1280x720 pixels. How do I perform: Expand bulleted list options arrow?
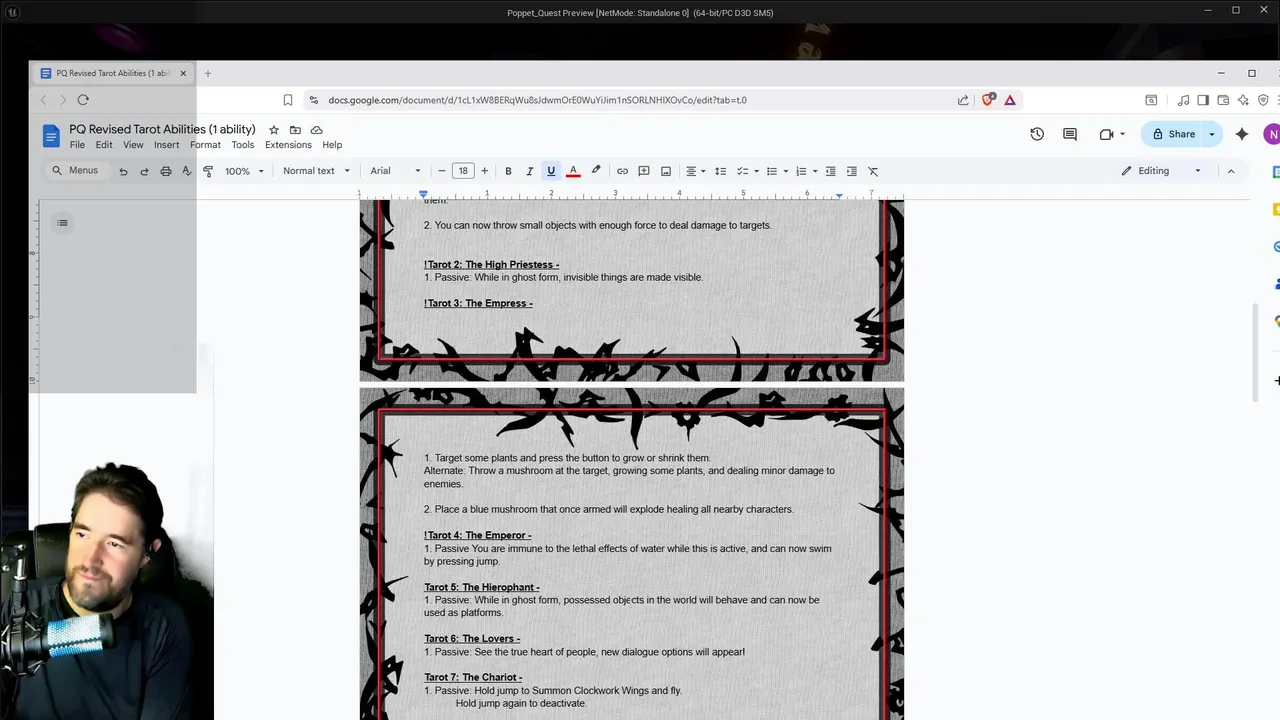coord(785,171)
